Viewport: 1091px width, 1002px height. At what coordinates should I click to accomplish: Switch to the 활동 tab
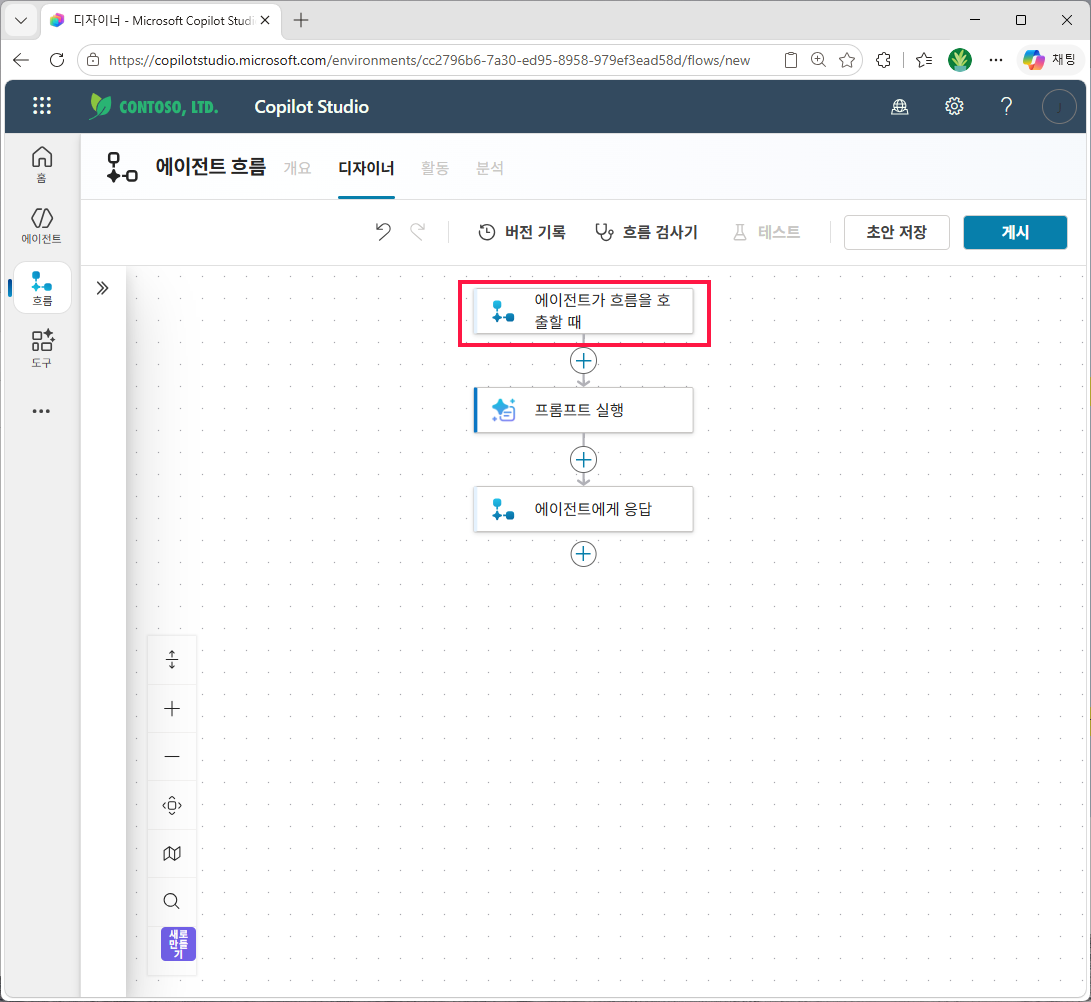[435, 168]
